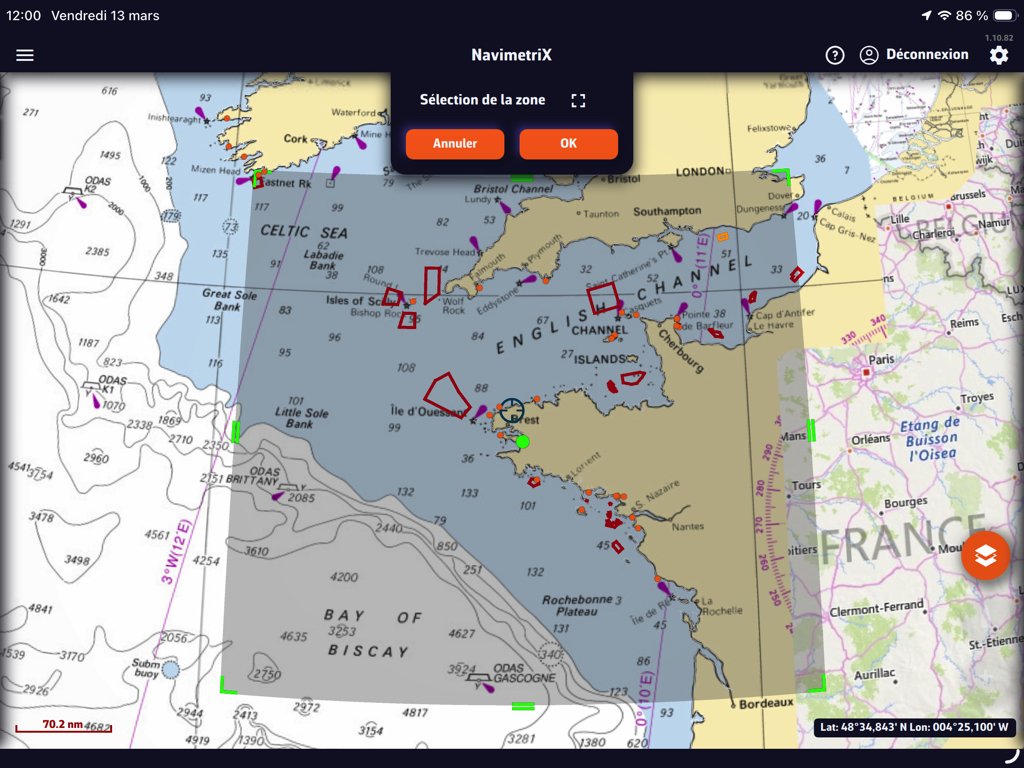The width and height of the screenshot is (1024, 768).
Task: Tap the large red zone west of Ouessant
Action: (x=445, y=394)
